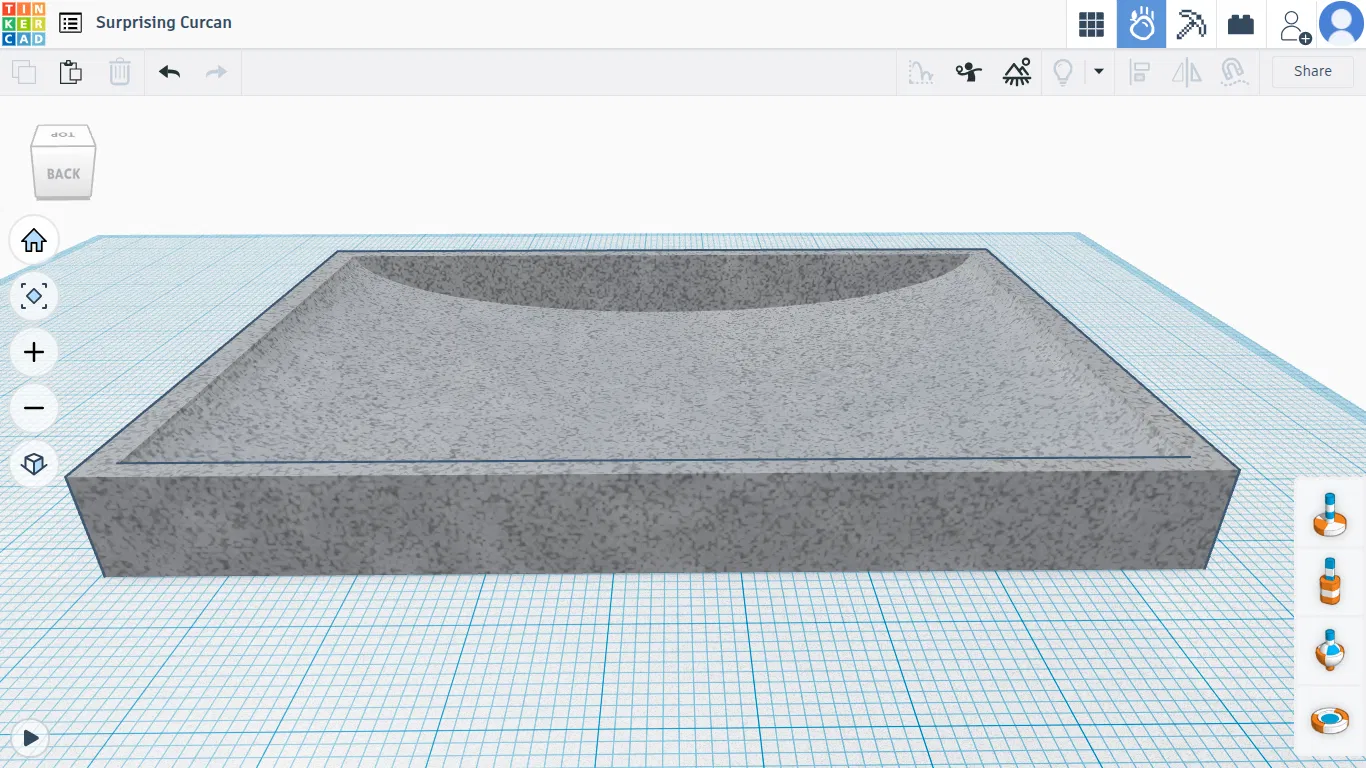The width and height of the screenshot is (1366, 768).
Task: Switch to 3D design grid view
Action: coord(1091,24)
